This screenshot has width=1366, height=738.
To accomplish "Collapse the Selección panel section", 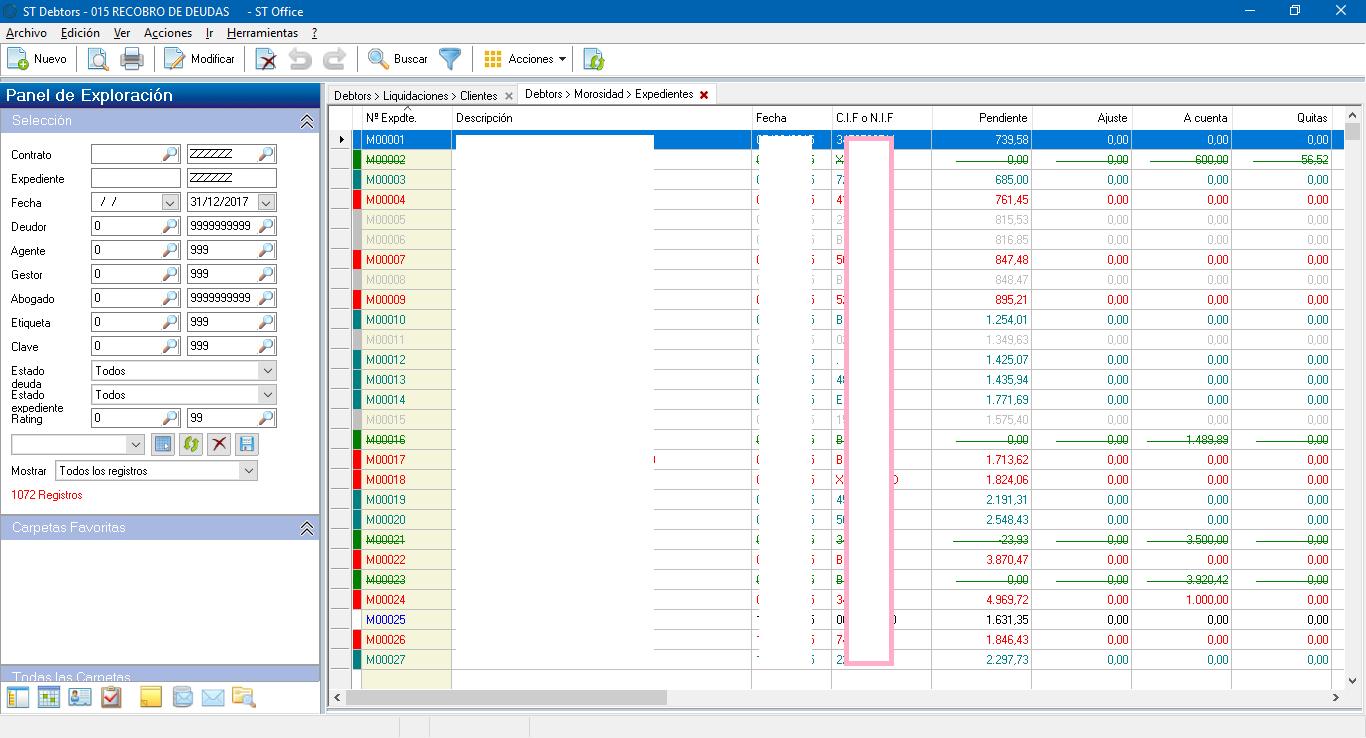I will 307,121.
